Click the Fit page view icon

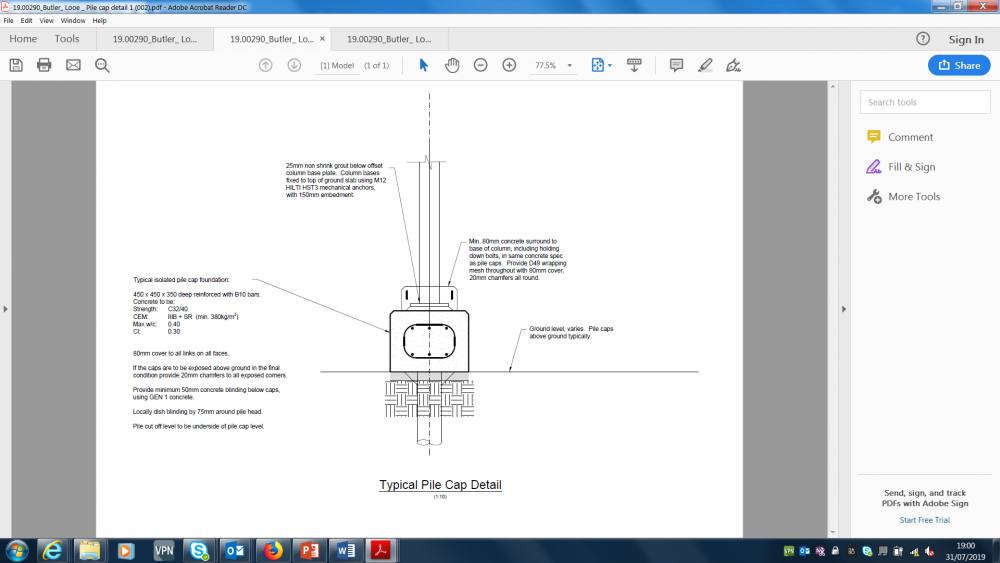click(x=598, y=65)
